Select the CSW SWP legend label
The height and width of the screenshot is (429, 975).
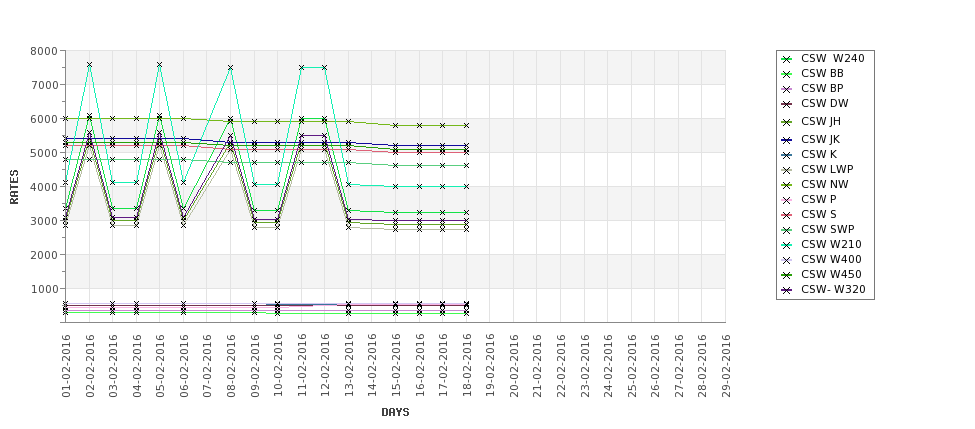(828, 229)
